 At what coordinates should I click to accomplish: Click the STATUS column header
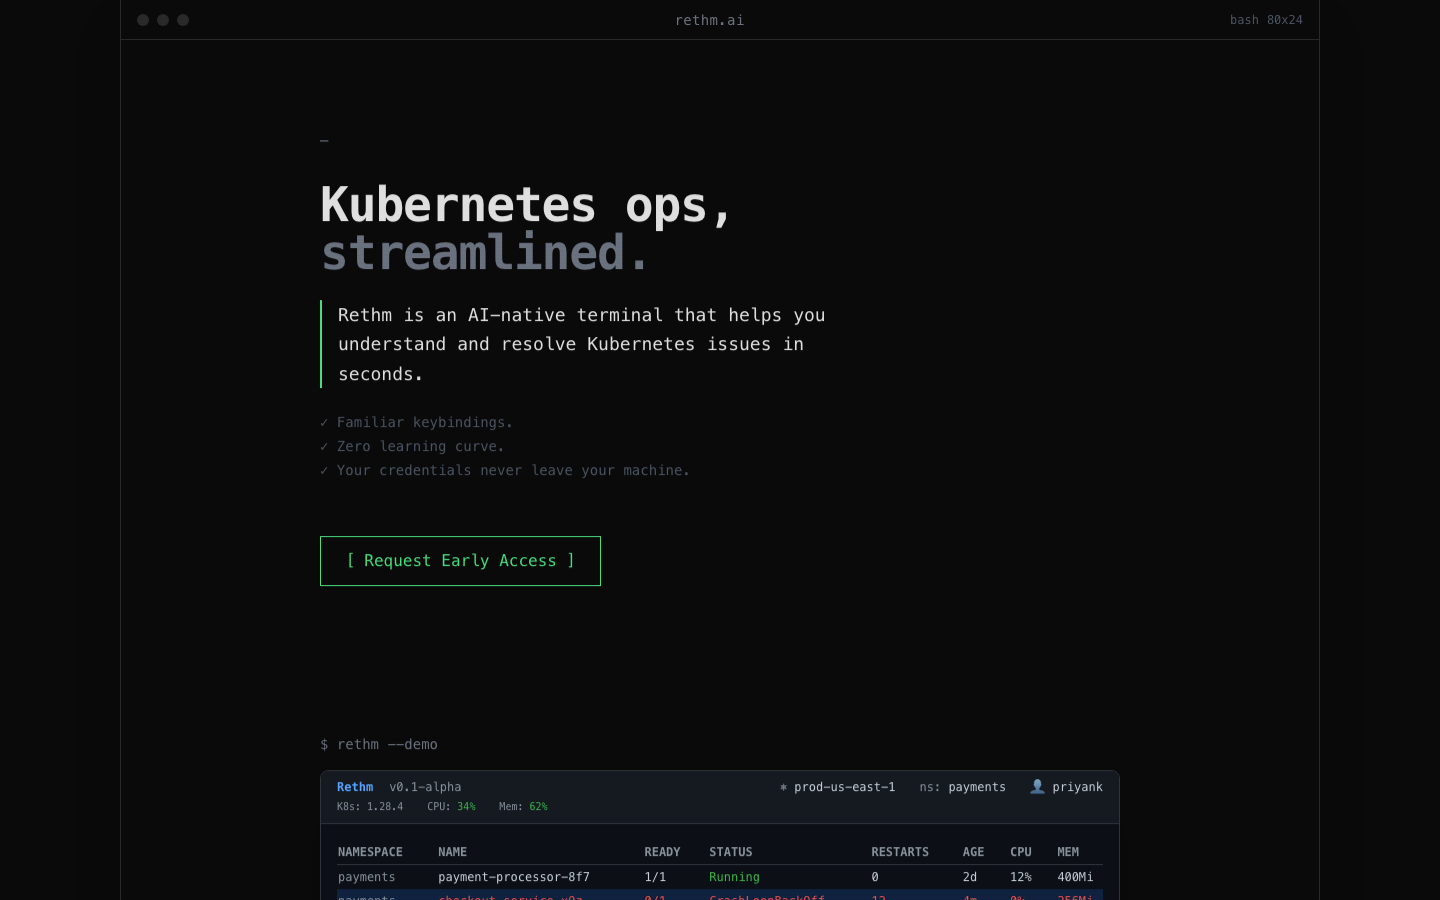pos(731,852)
